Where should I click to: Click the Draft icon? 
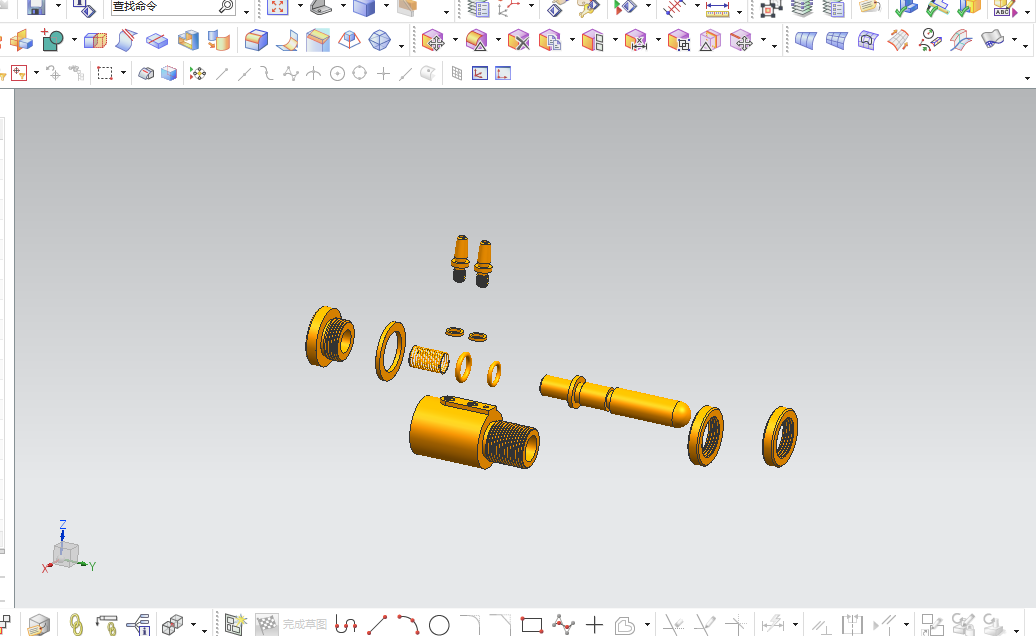pos(349,41)
